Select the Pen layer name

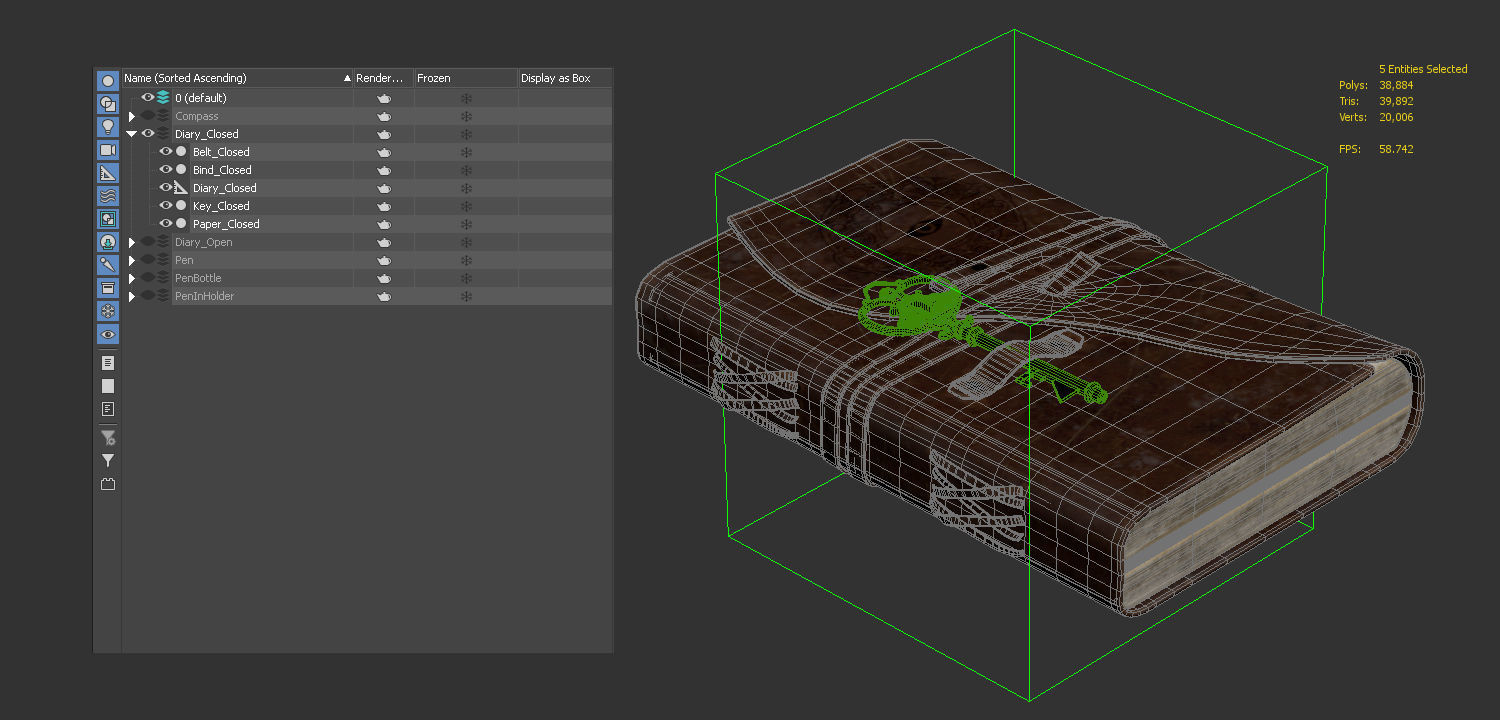pyautogui.click(x=184, y=260)
